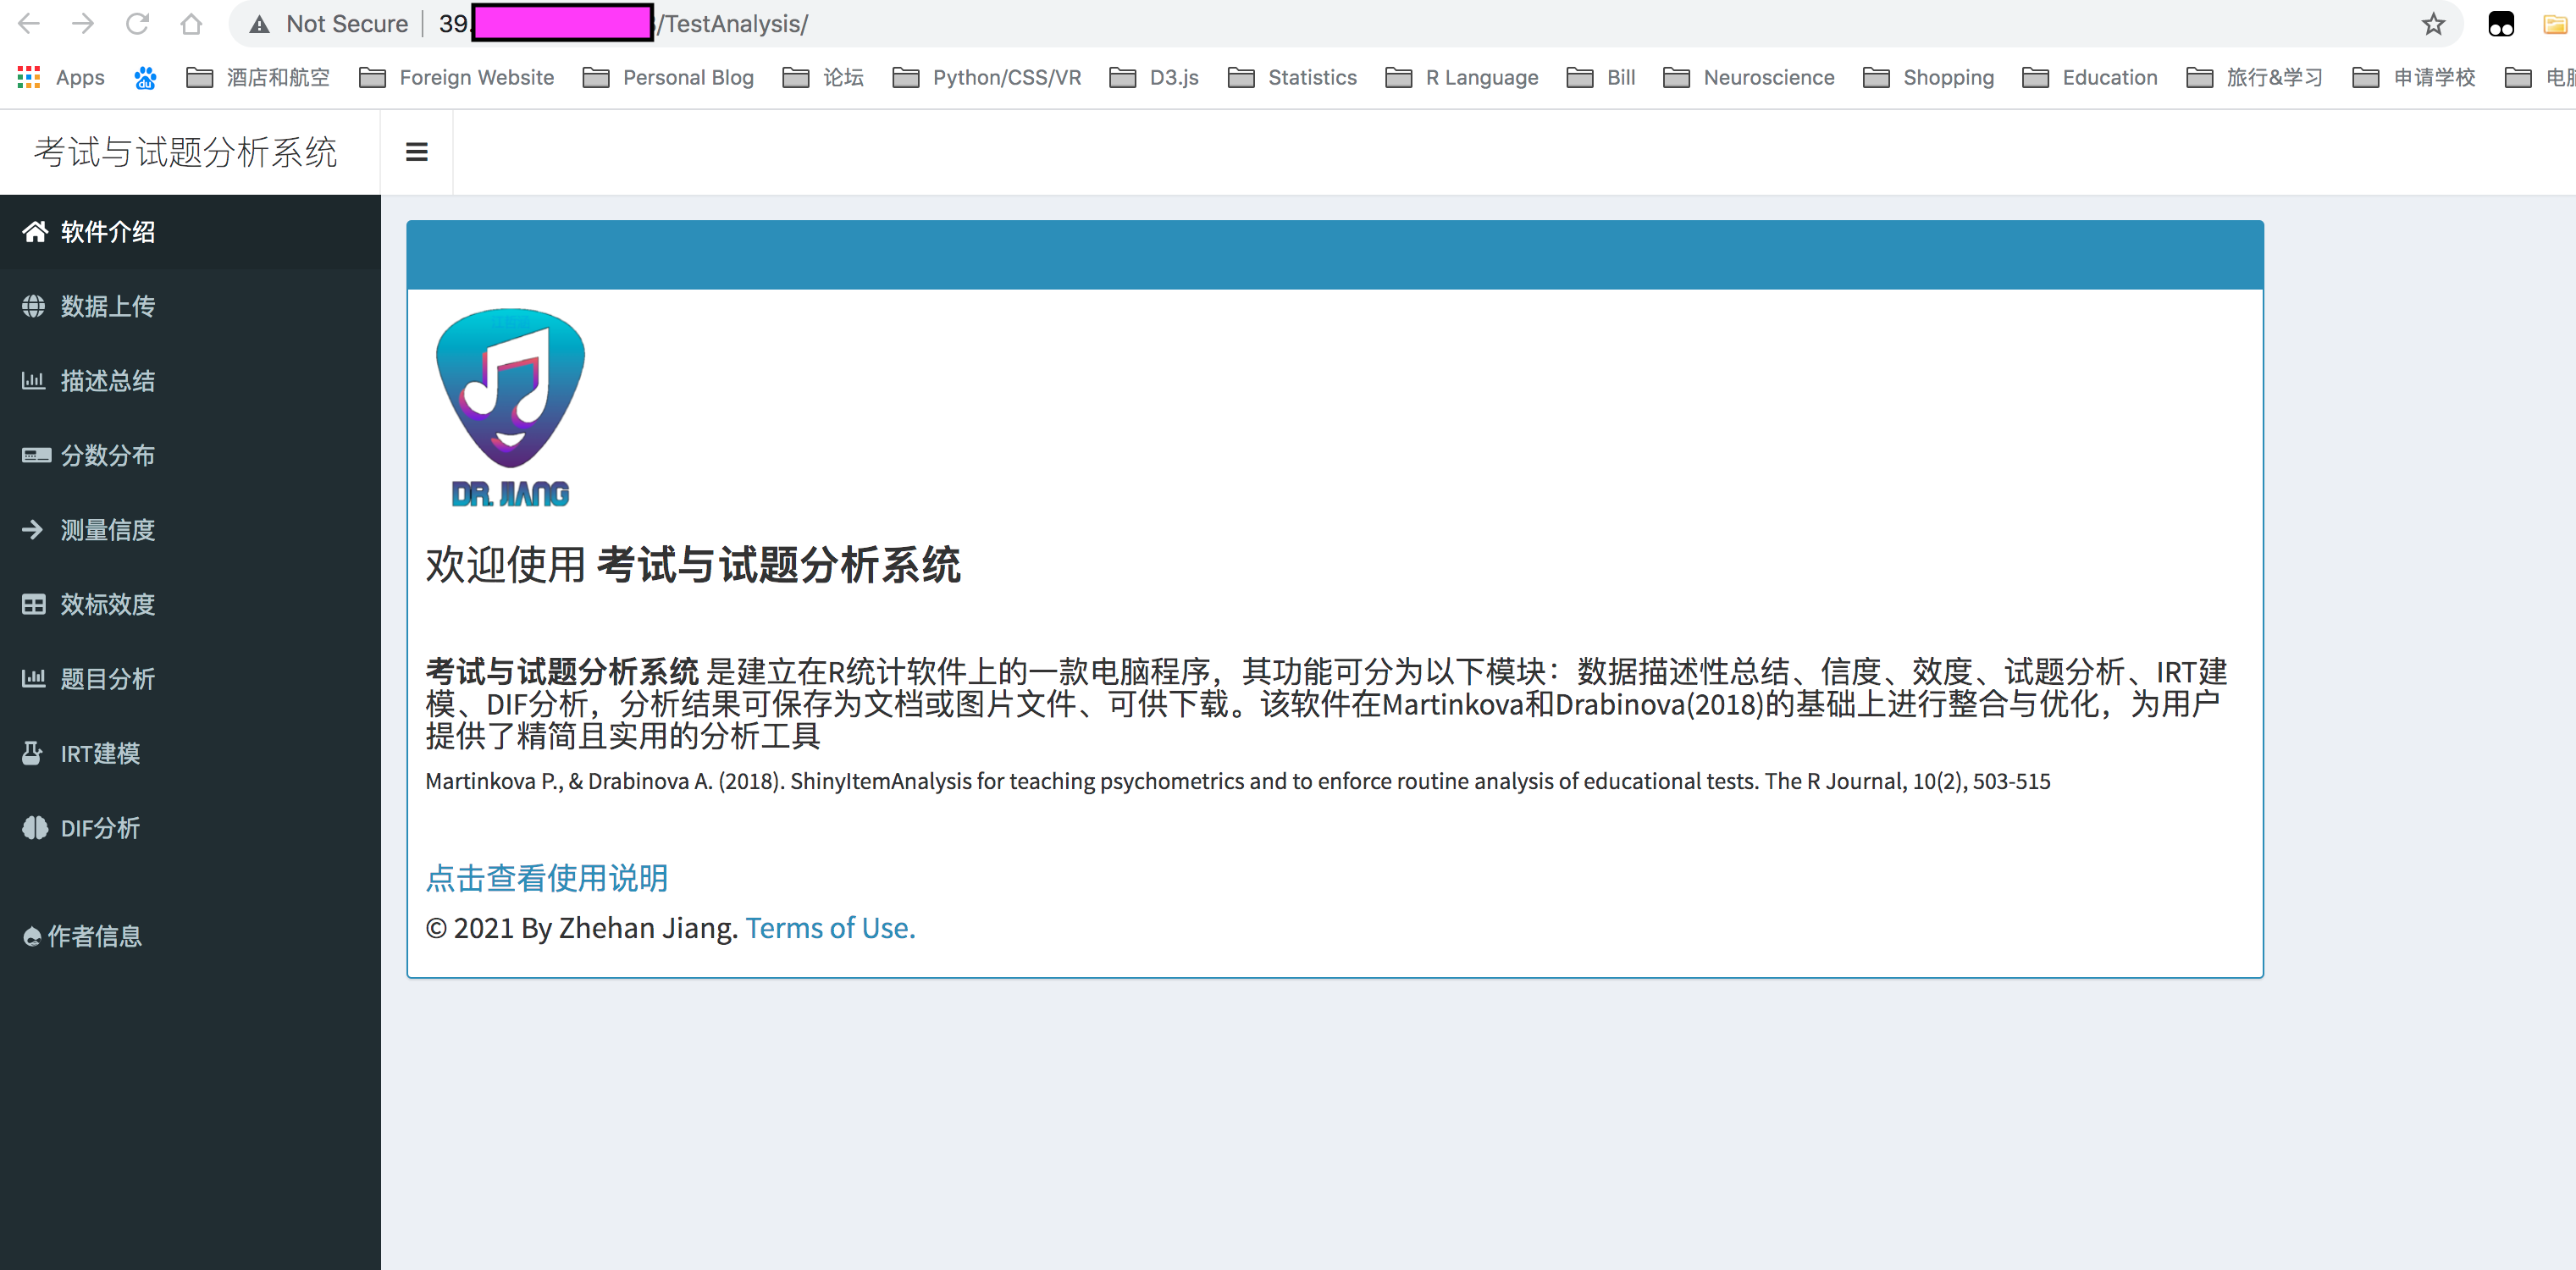Viewport: 2576px width, 1270px height.
Task: Open the Terms of Use link
Action: click(x=830, y=928)
